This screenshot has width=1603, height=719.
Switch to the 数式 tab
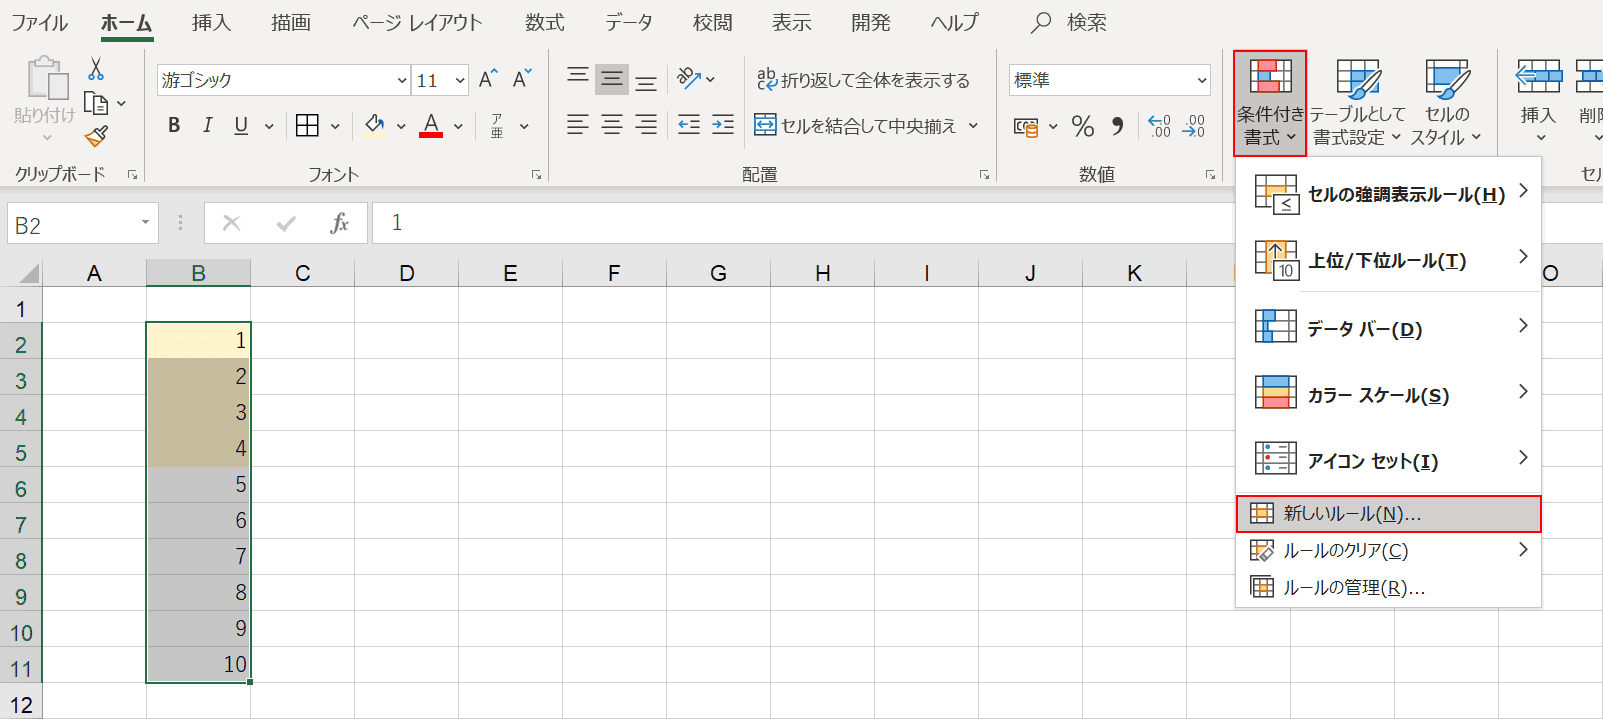(x=545, y=22)
